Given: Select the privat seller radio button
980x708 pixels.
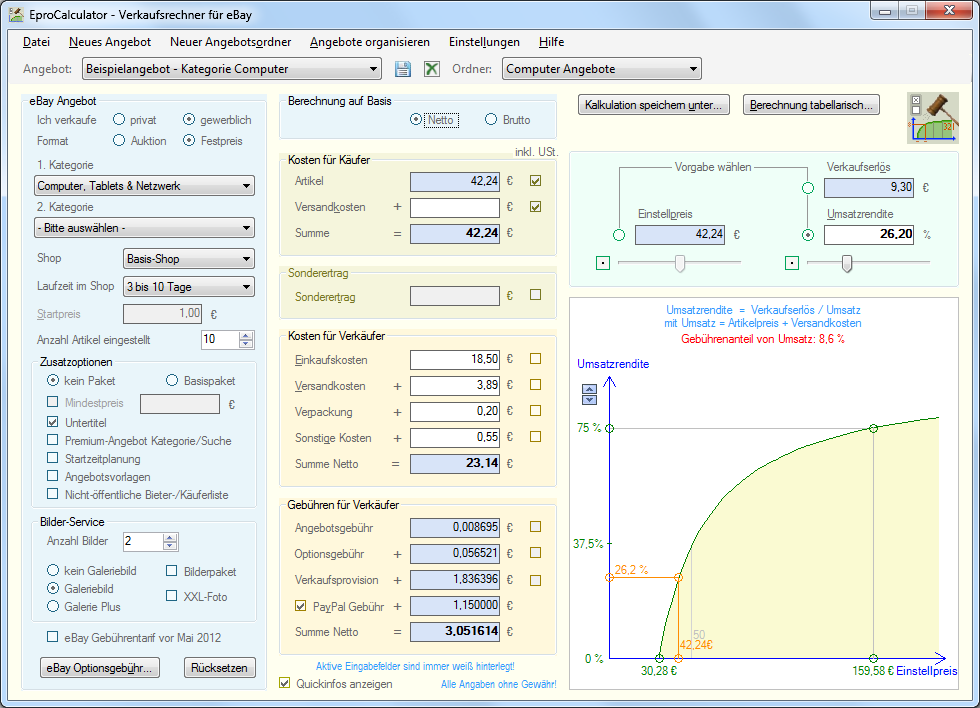Looking at the screenshot, I should coord(119,119).
